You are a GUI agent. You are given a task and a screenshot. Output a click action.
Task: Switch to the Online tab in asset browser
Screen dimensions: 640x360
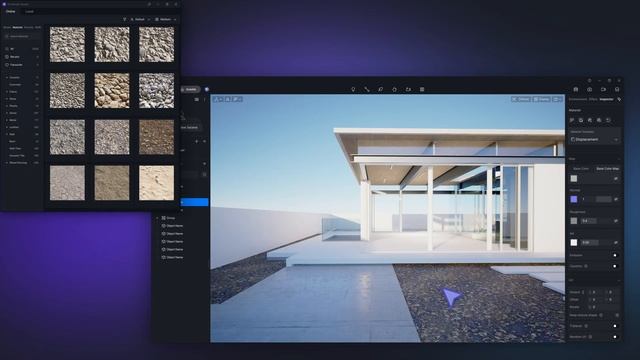point(11,11)
